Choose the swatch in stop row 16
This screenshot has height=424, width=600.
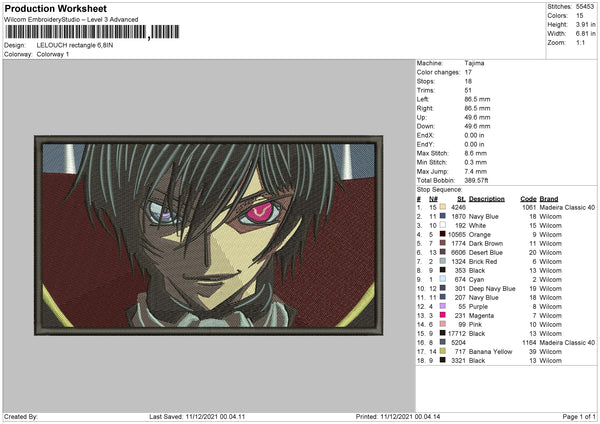tap(443, 342)
